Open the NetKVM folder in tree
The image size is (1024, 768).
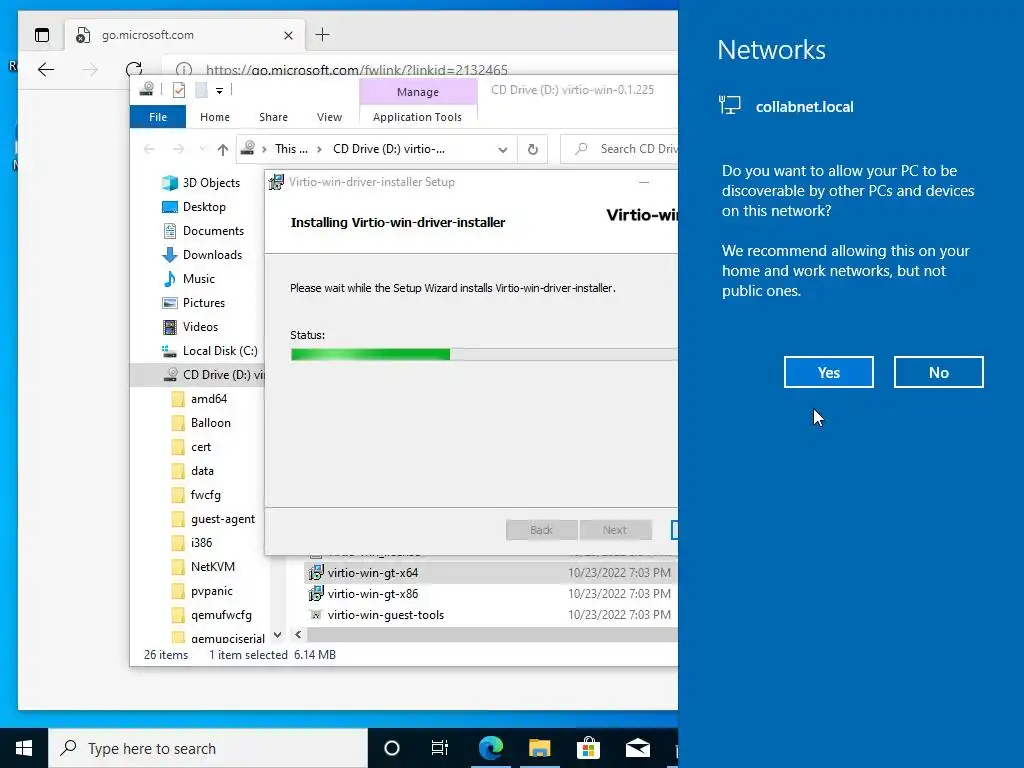pyautogui.click(x=203, y=567)
